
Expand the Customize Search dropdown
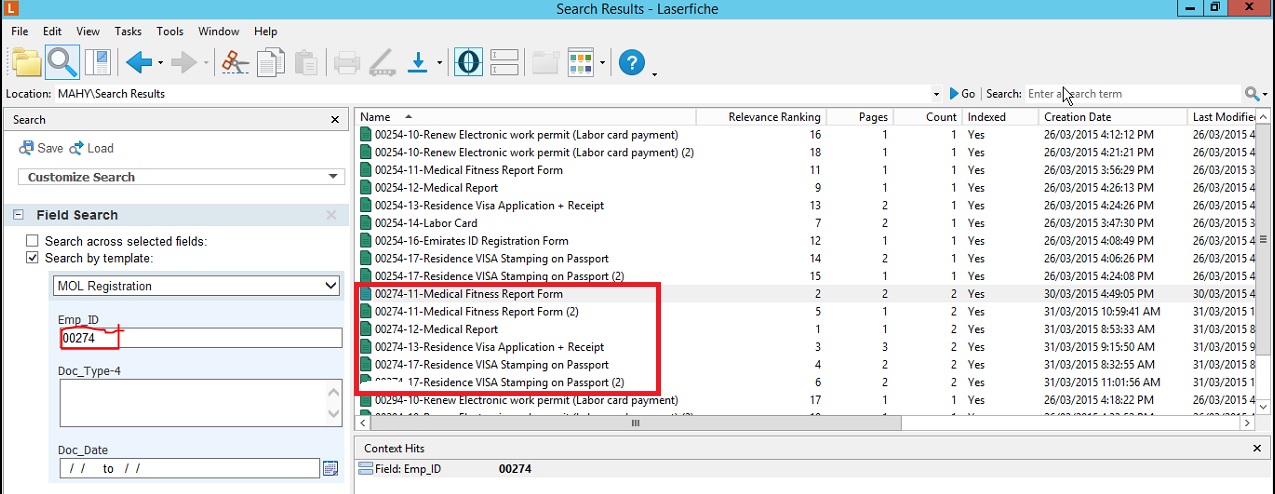click(x=333, y=177)
